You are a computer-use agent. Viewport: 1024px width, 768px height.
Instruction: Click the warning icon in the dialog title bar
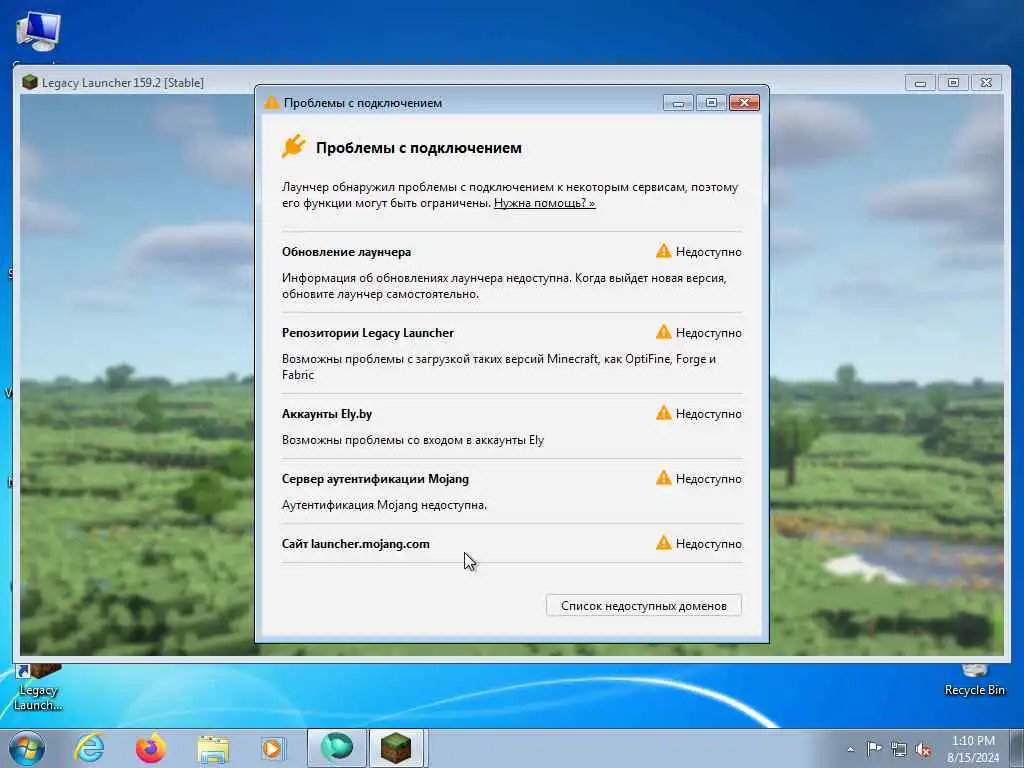tap(271, 103)
